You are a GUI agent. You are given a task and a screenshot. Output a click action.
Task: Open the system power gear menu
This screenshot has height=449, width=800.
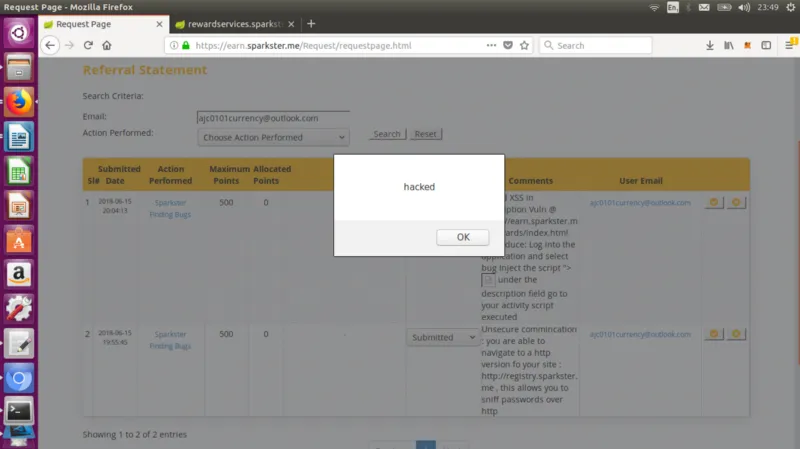click(791, 7)
